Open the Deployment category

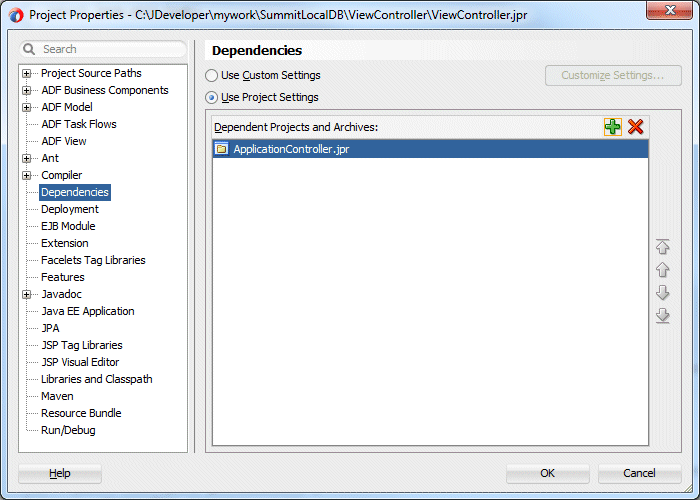pos(70,209)
